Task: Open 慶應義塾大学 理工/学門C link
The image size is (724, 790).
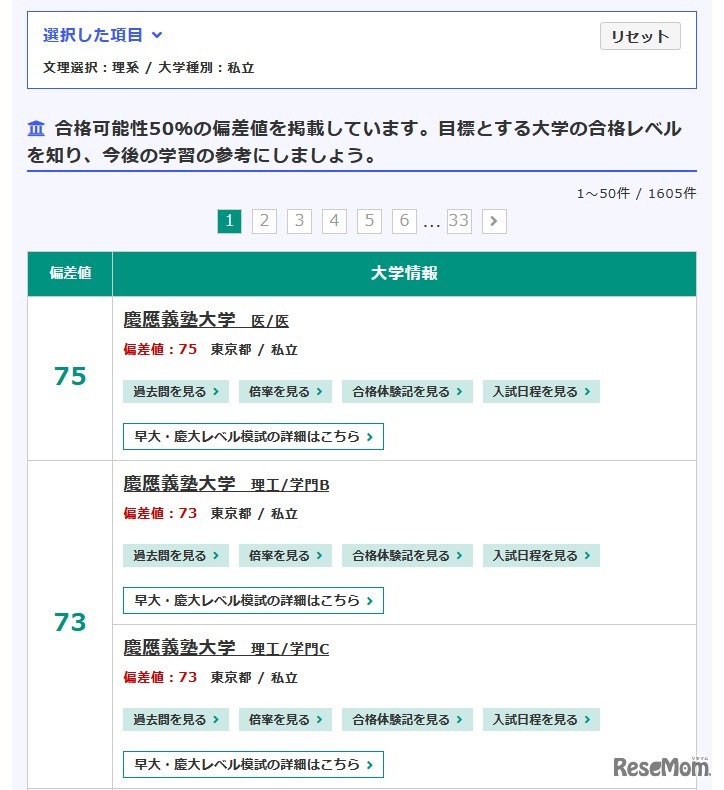Action: pyautogui.click(x=226, y=648)
